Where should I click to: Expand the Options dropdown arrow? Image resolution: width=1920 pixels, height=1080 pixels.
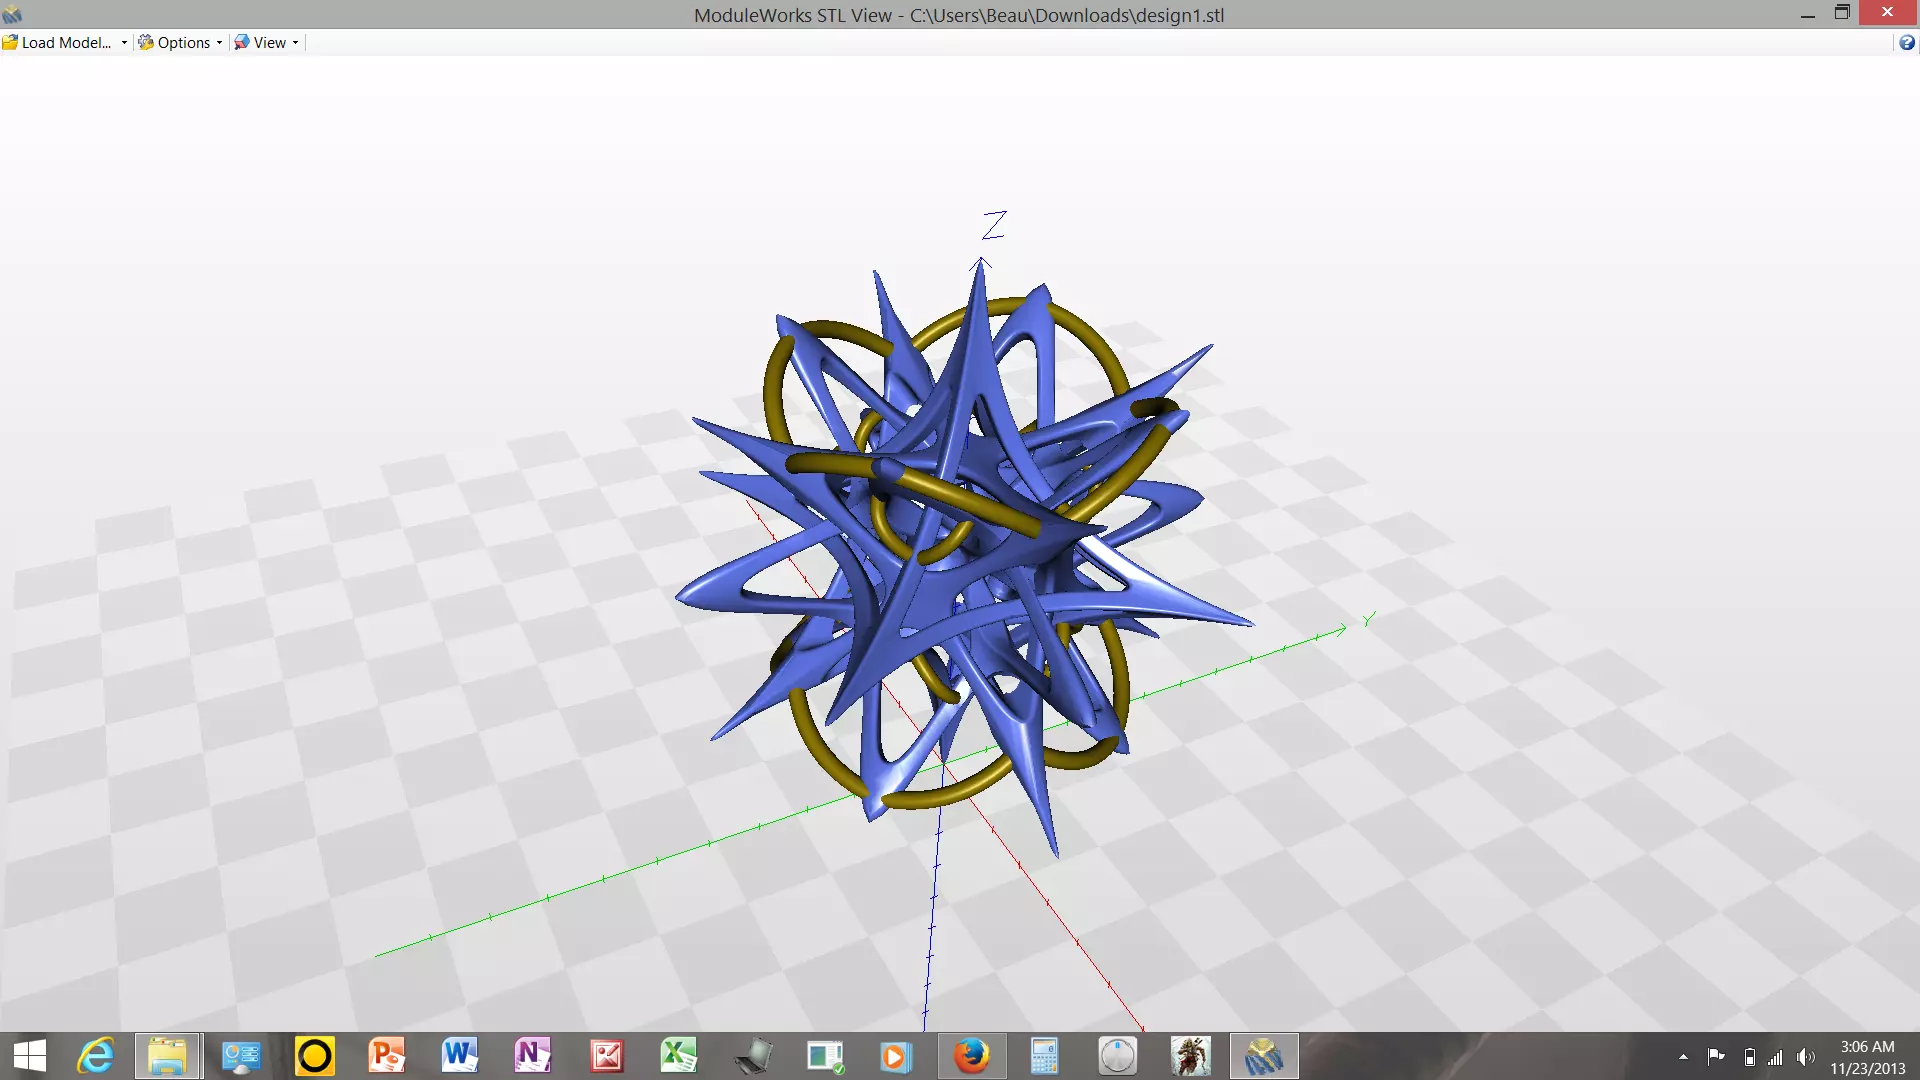[x=219, y=42]
